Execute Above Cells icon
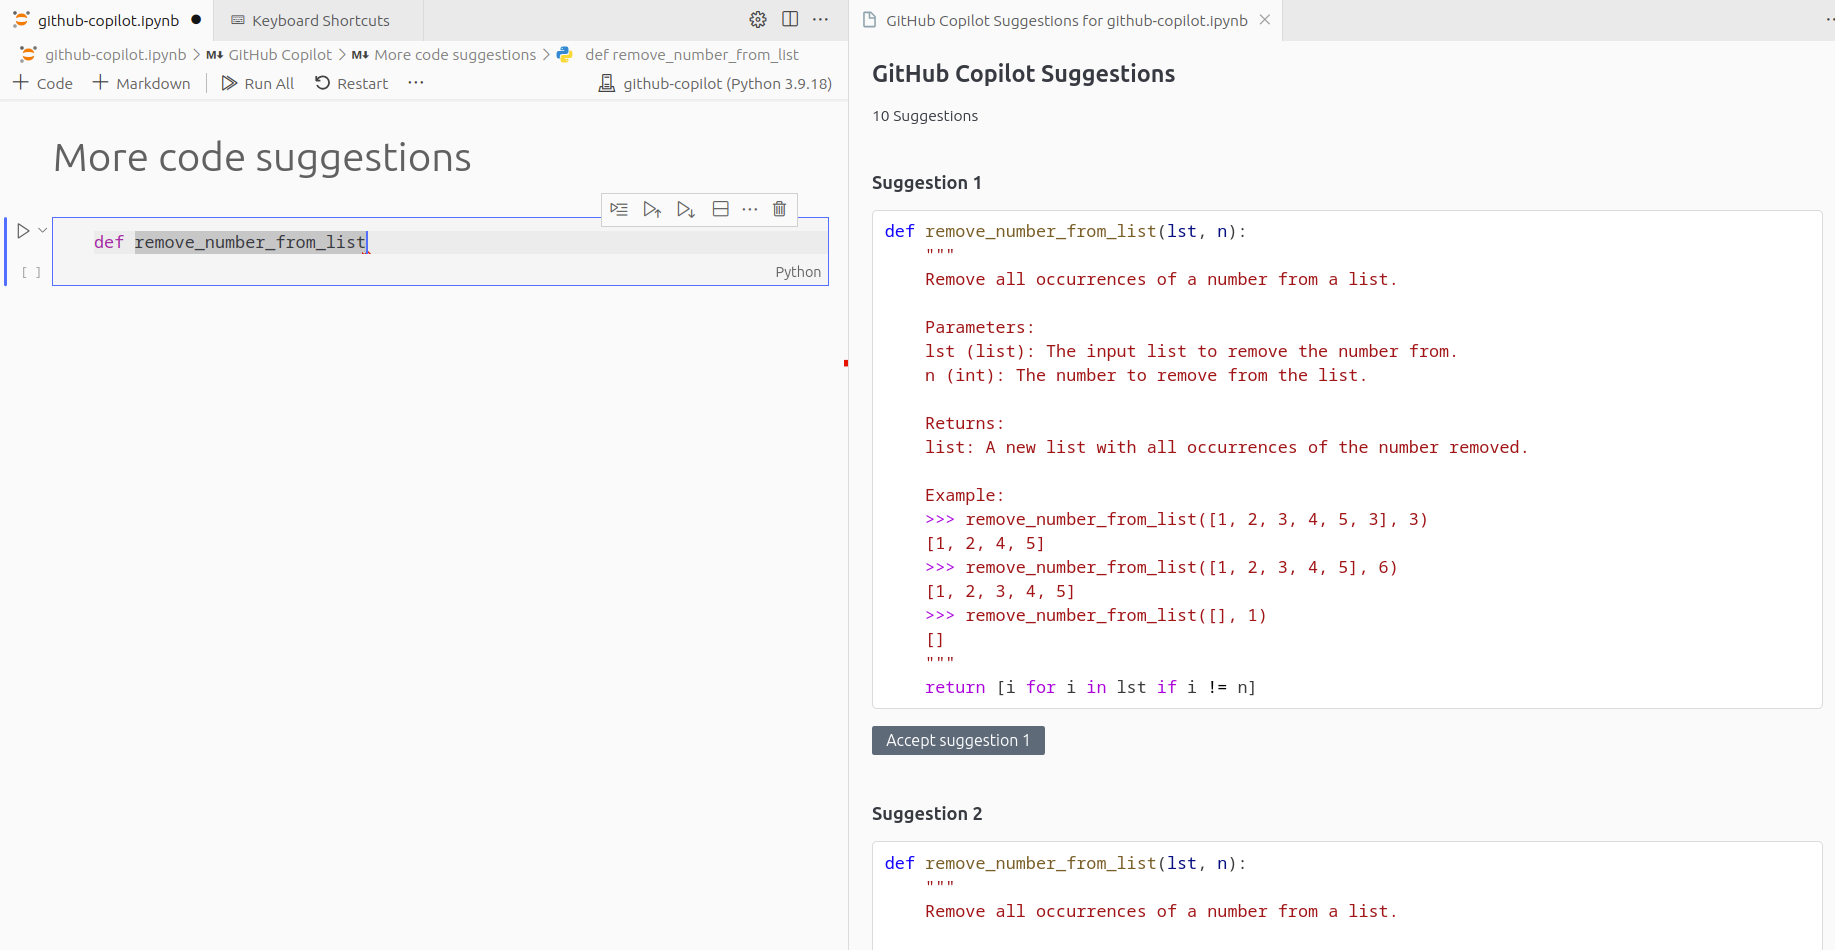Image resolution: width=1835 pixels, height=950 pixels. 652,209
